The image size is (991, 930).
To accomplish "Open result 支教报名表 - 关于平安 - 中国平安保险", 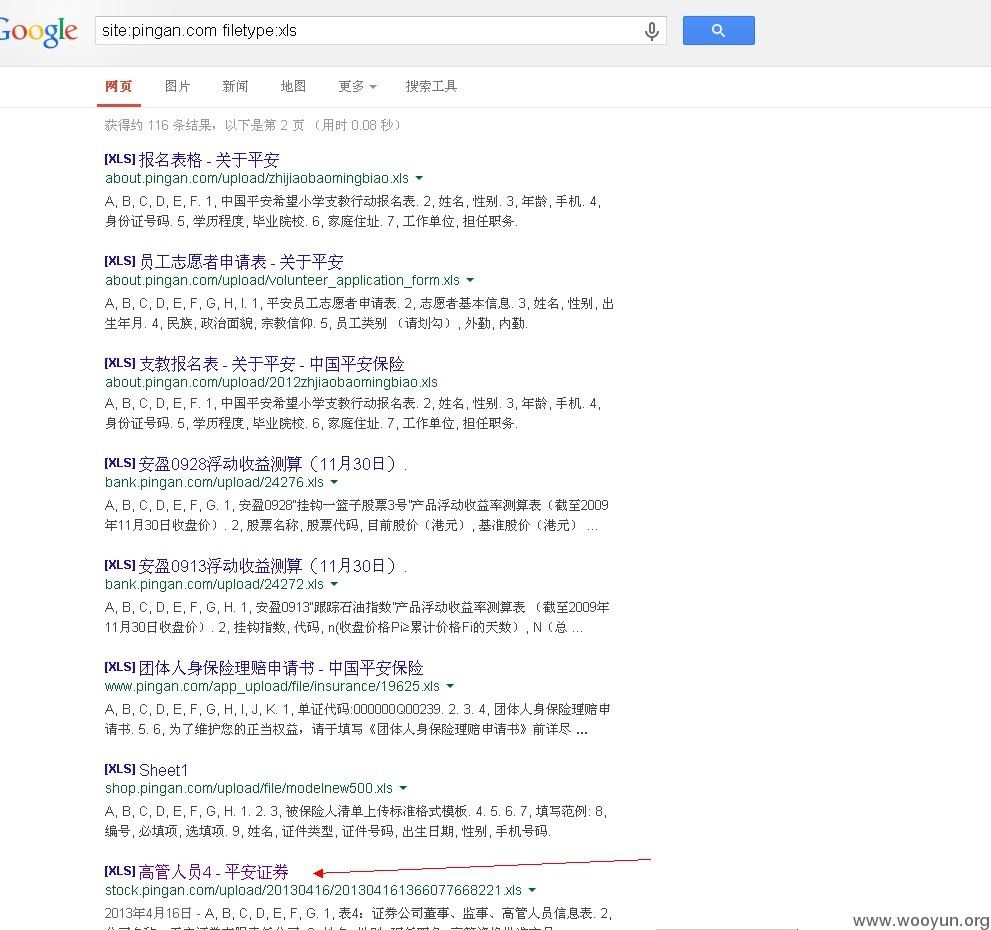I will (x=271, y=364).
